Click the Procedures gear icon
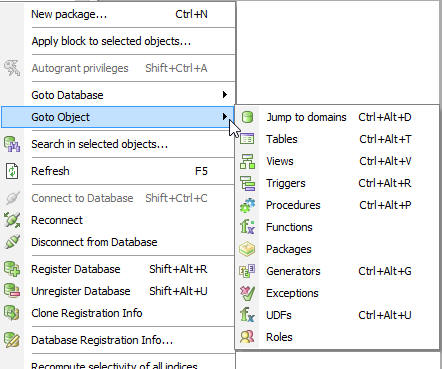Screen dimensions: 442x369 (247, 205)
